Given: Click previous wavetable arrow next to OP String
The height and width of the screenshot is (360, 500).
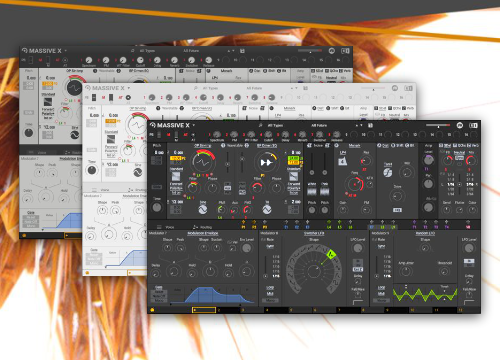Looking at the screenshot, I should point(223,146).
